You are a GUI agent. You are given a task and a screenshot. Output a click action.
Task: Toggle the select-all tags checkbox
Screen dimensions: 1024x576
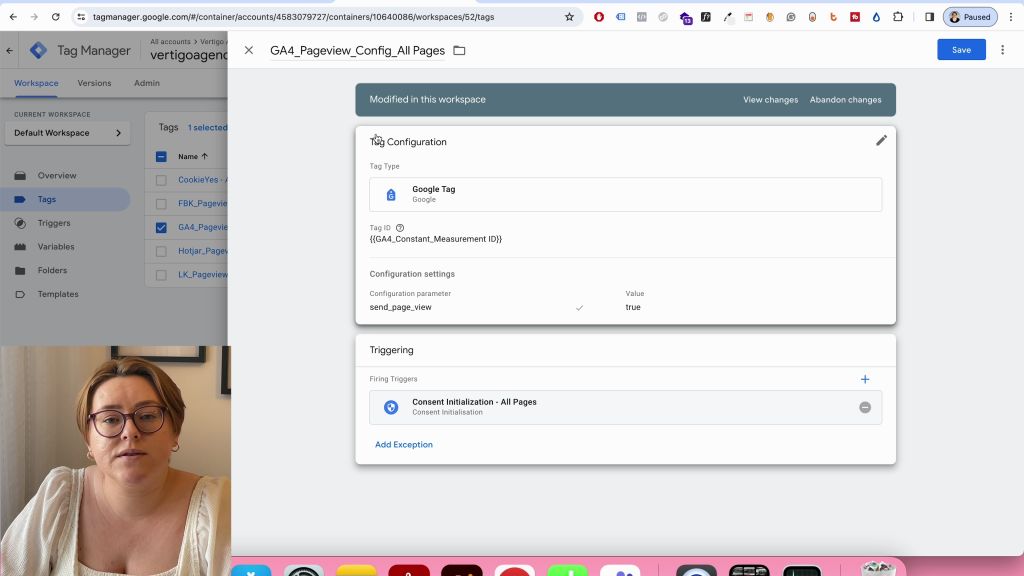(161, 157)
